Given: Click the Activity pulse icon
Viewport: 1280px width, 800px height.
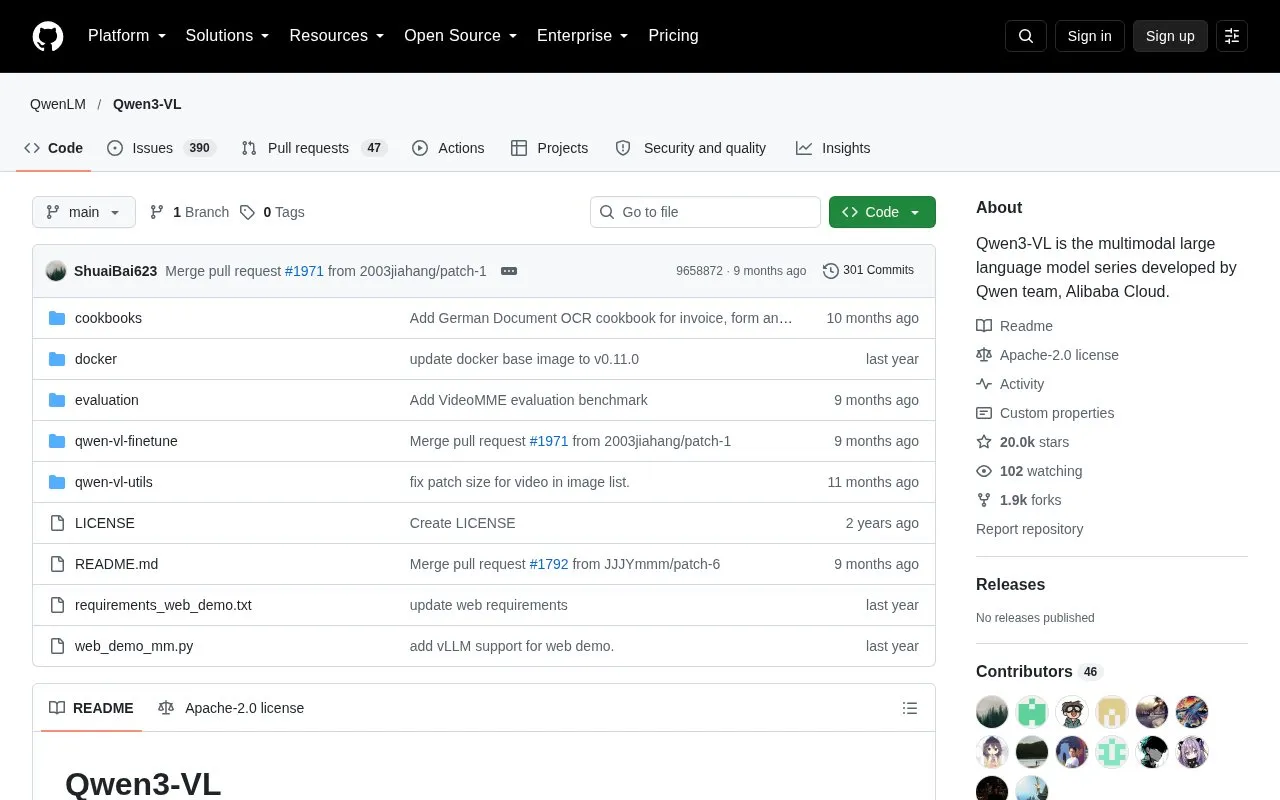Looking at the screenshot, I should 984,384.
